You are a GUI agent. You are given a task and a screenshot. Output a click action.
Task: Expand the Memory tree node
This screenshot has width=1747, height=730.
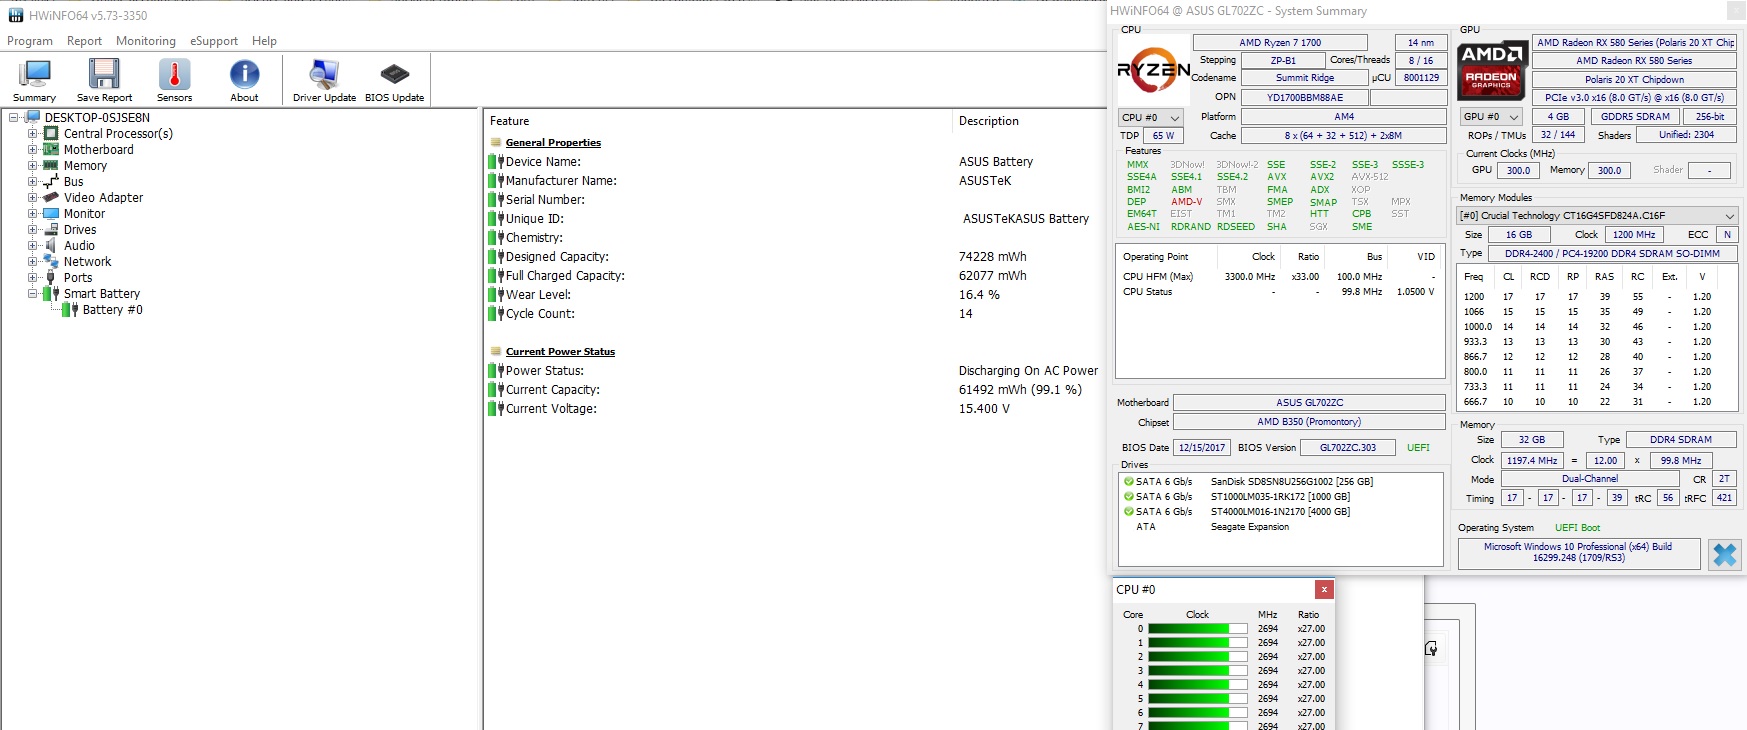(32, 165)
